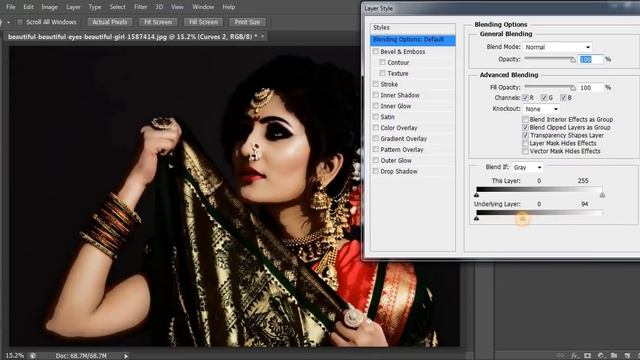Enable the Outer Glow checkbox
The width and height of the screenshot is (640, 360).
coord(376,160)
